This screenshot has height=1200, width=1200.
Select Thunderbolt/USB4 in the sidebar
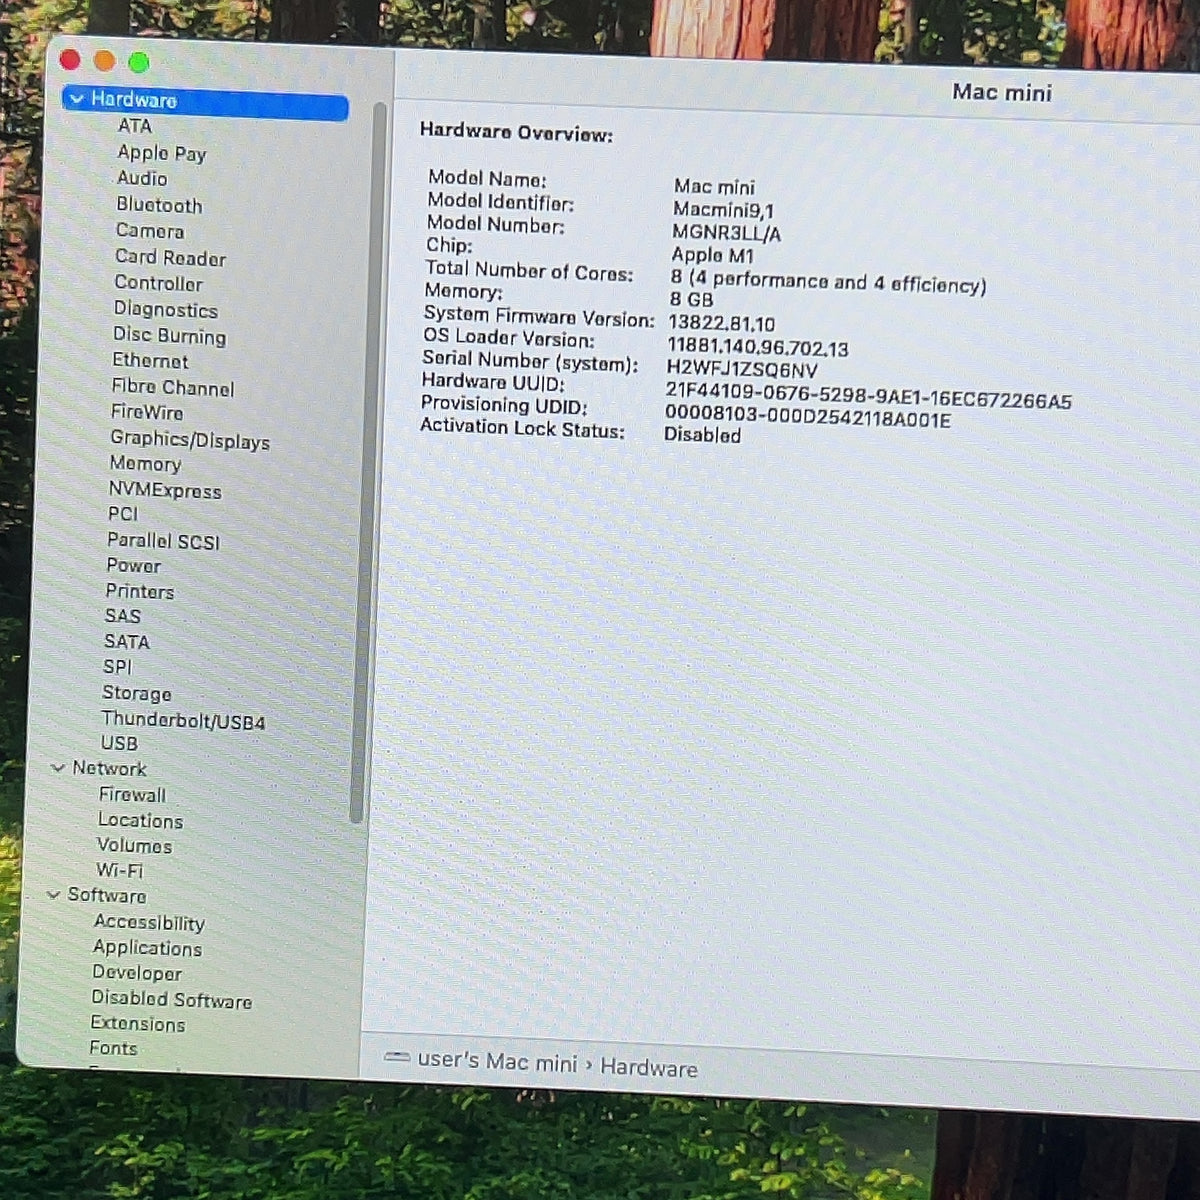(x=183, y=721)
